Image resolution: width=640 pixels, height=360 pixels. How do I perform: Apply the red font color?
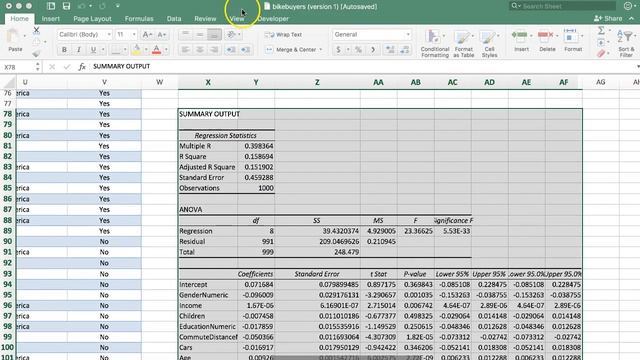[x=156, y=50]
